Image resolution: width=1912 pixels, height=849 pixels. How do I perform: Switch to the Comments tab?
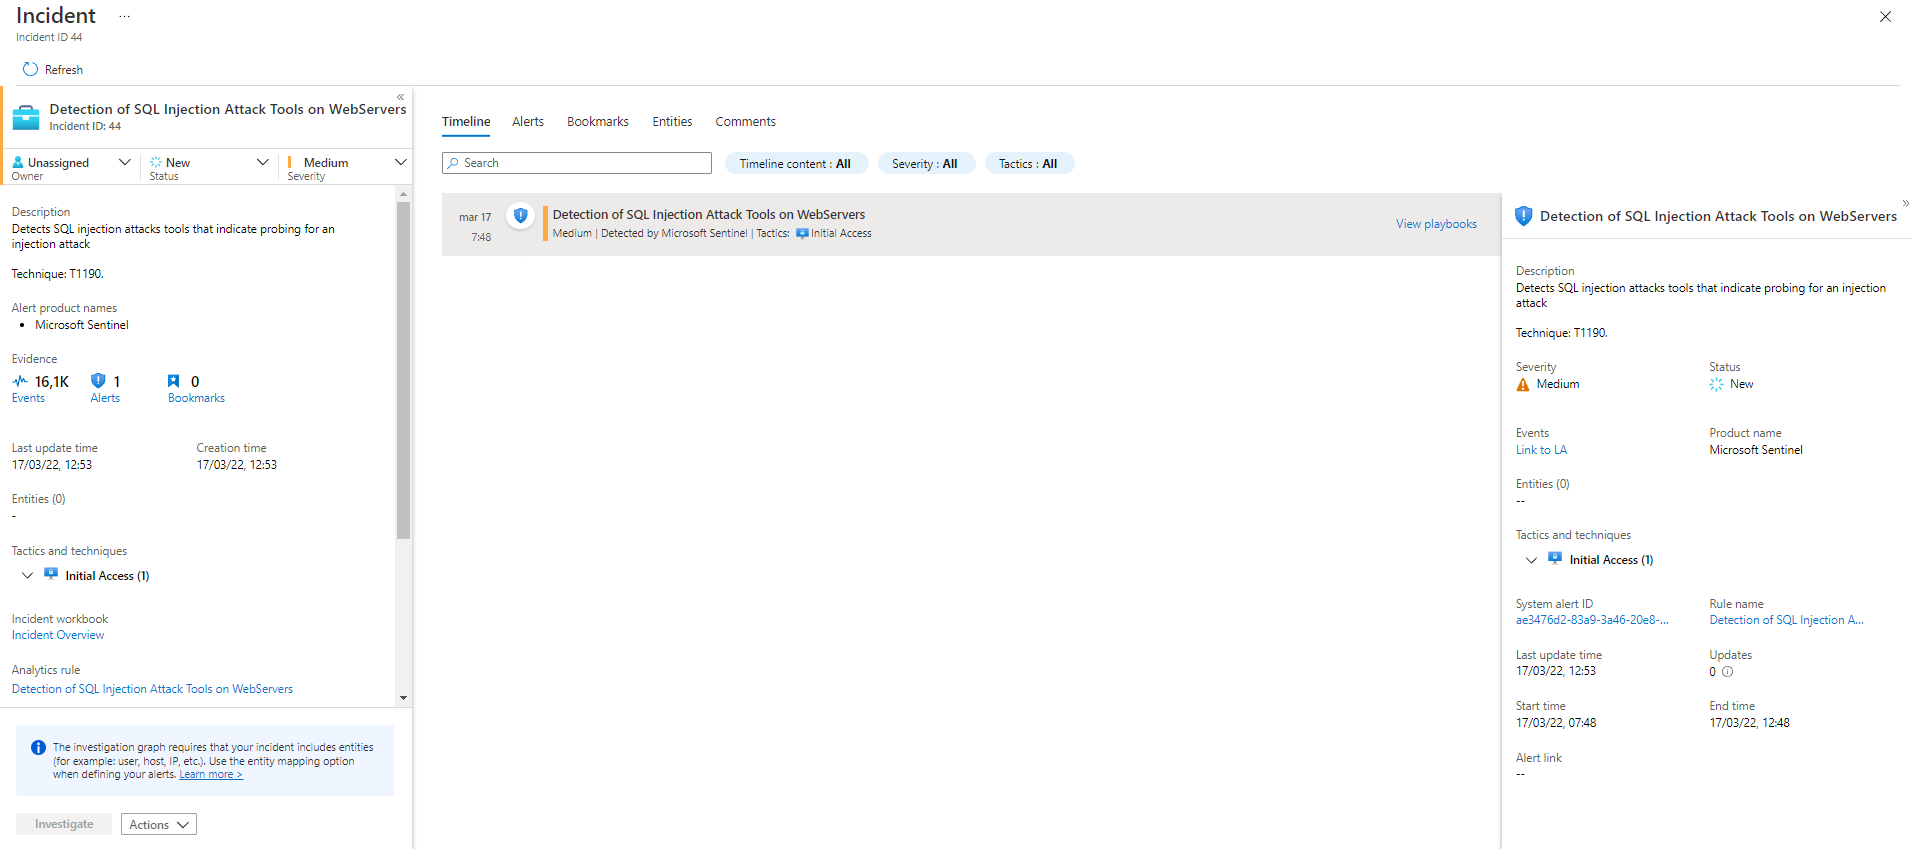click(x=745, y=122)
